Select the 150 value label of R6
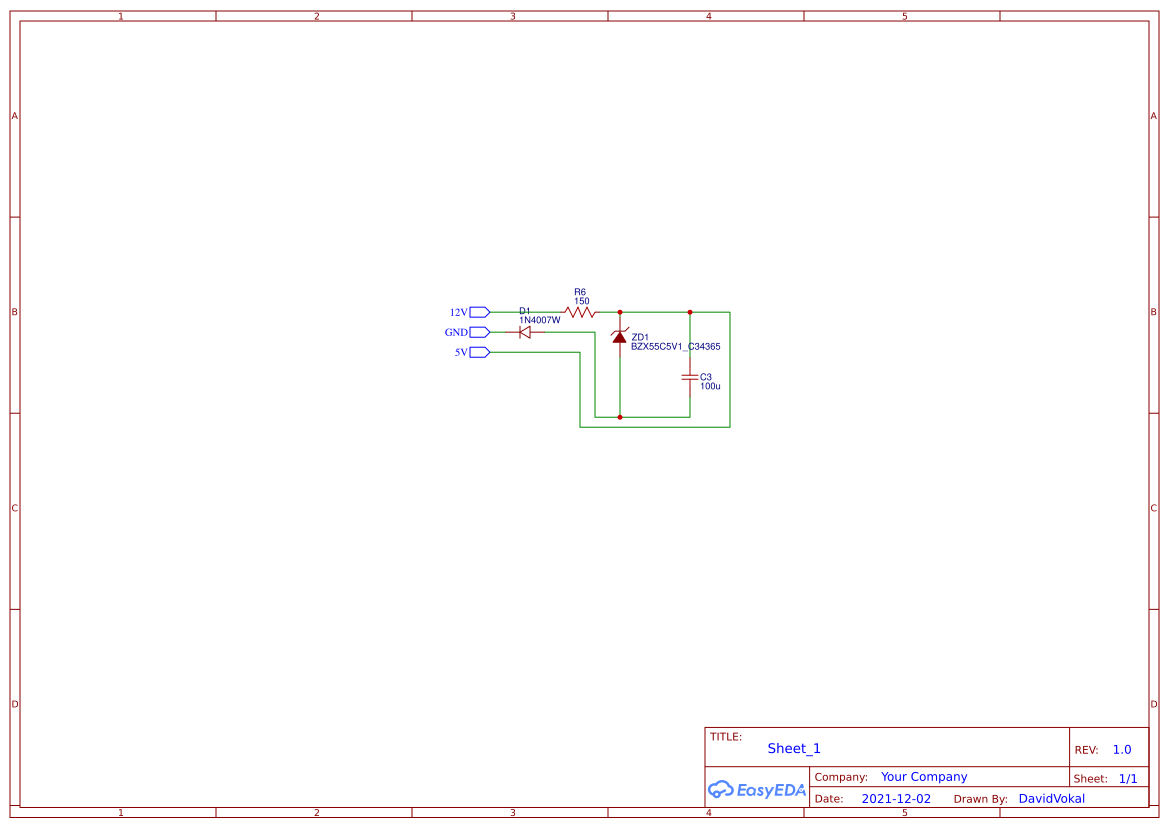1169x828 pixels. pyautogui.click(x=580, y=298)
